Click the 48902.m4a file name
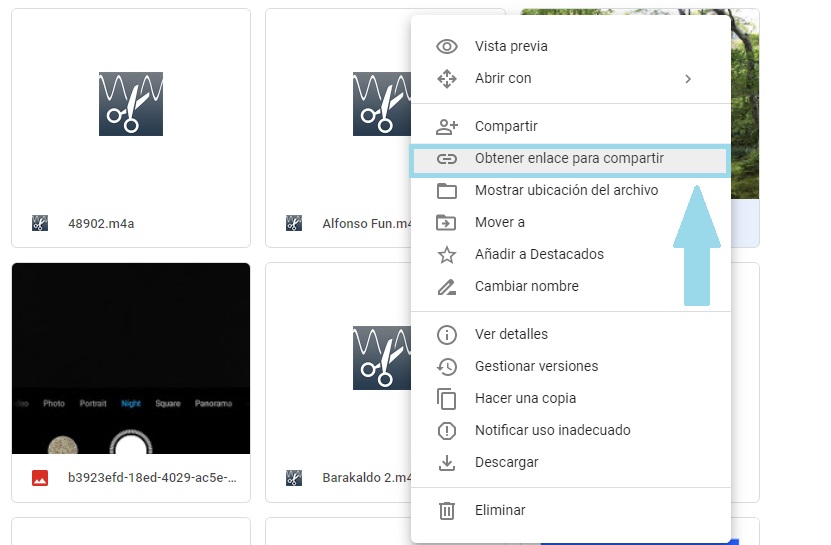 (x=101, y=224)
